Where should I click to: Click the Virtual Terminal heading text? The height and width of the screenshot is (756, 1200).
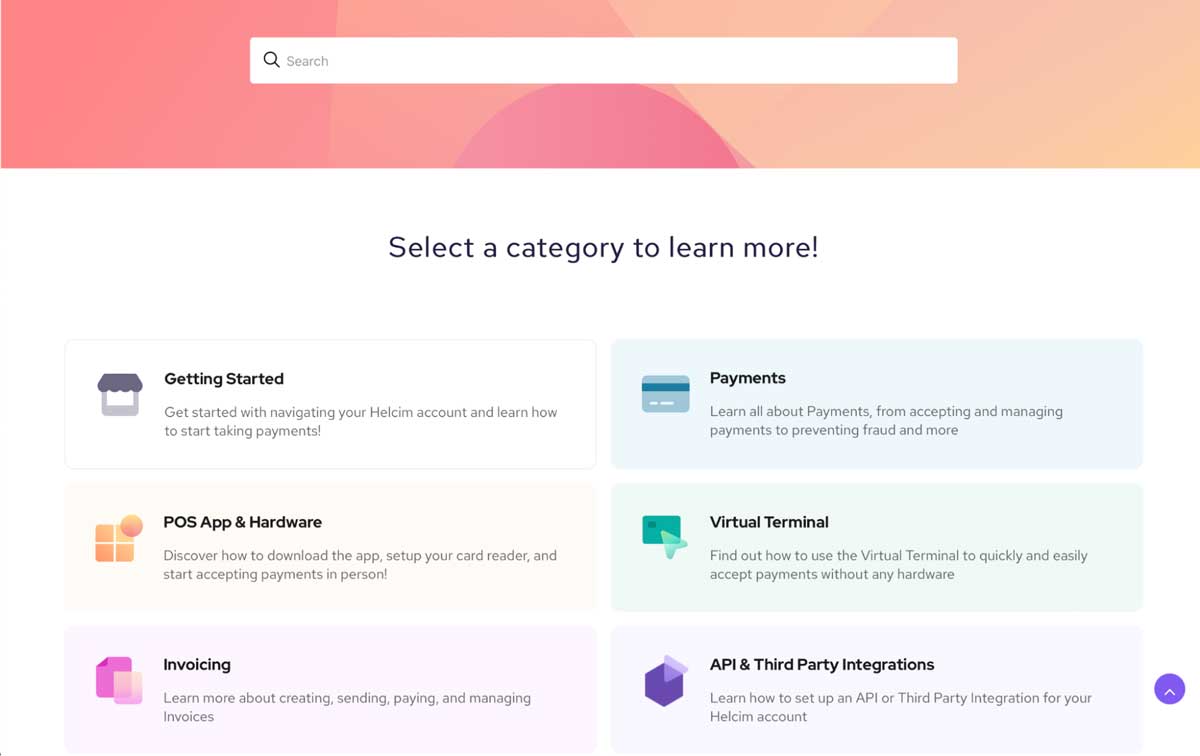[768, 522]
